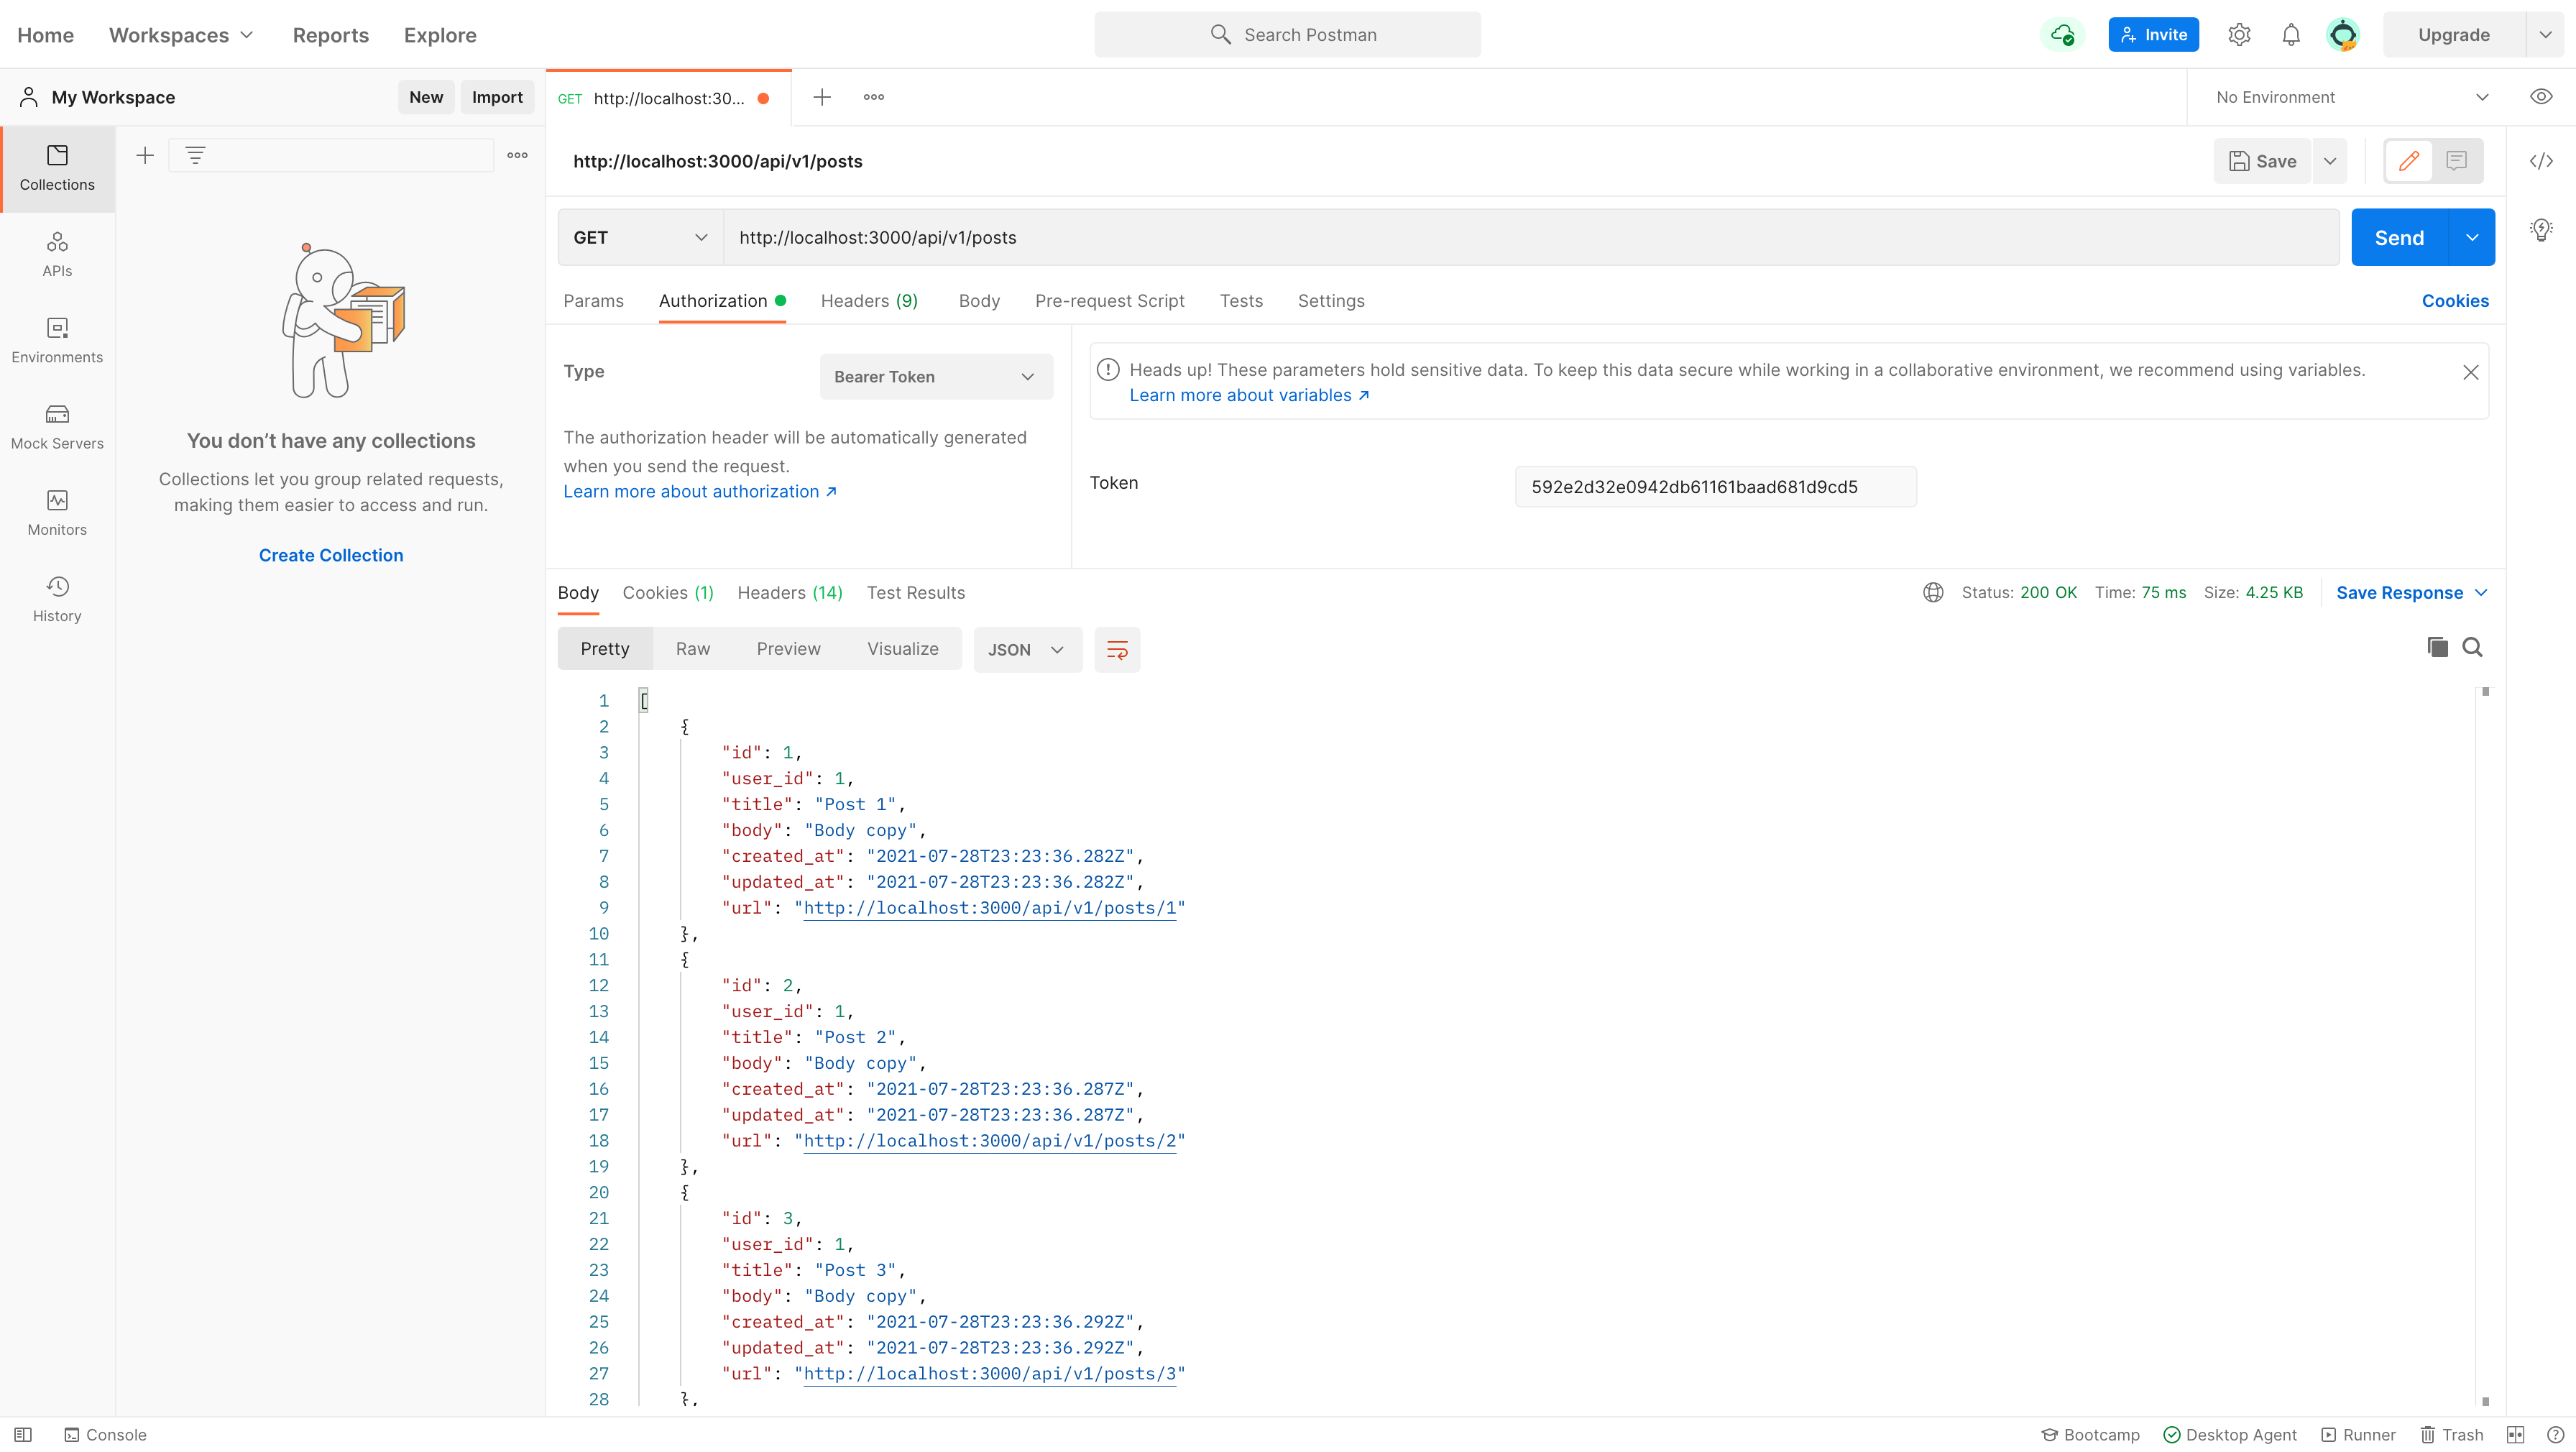The height and width of the screenshot is (1452, 2576).
Task: Click the Search Postman box
Action: [1288, 35]
